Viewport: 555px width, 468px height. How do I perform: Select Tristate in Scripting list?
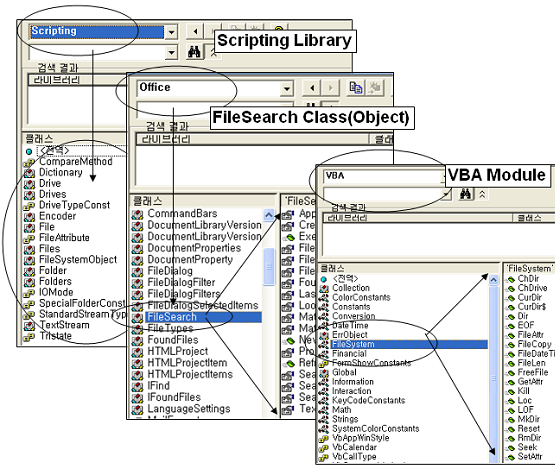(x=55, y=336)
